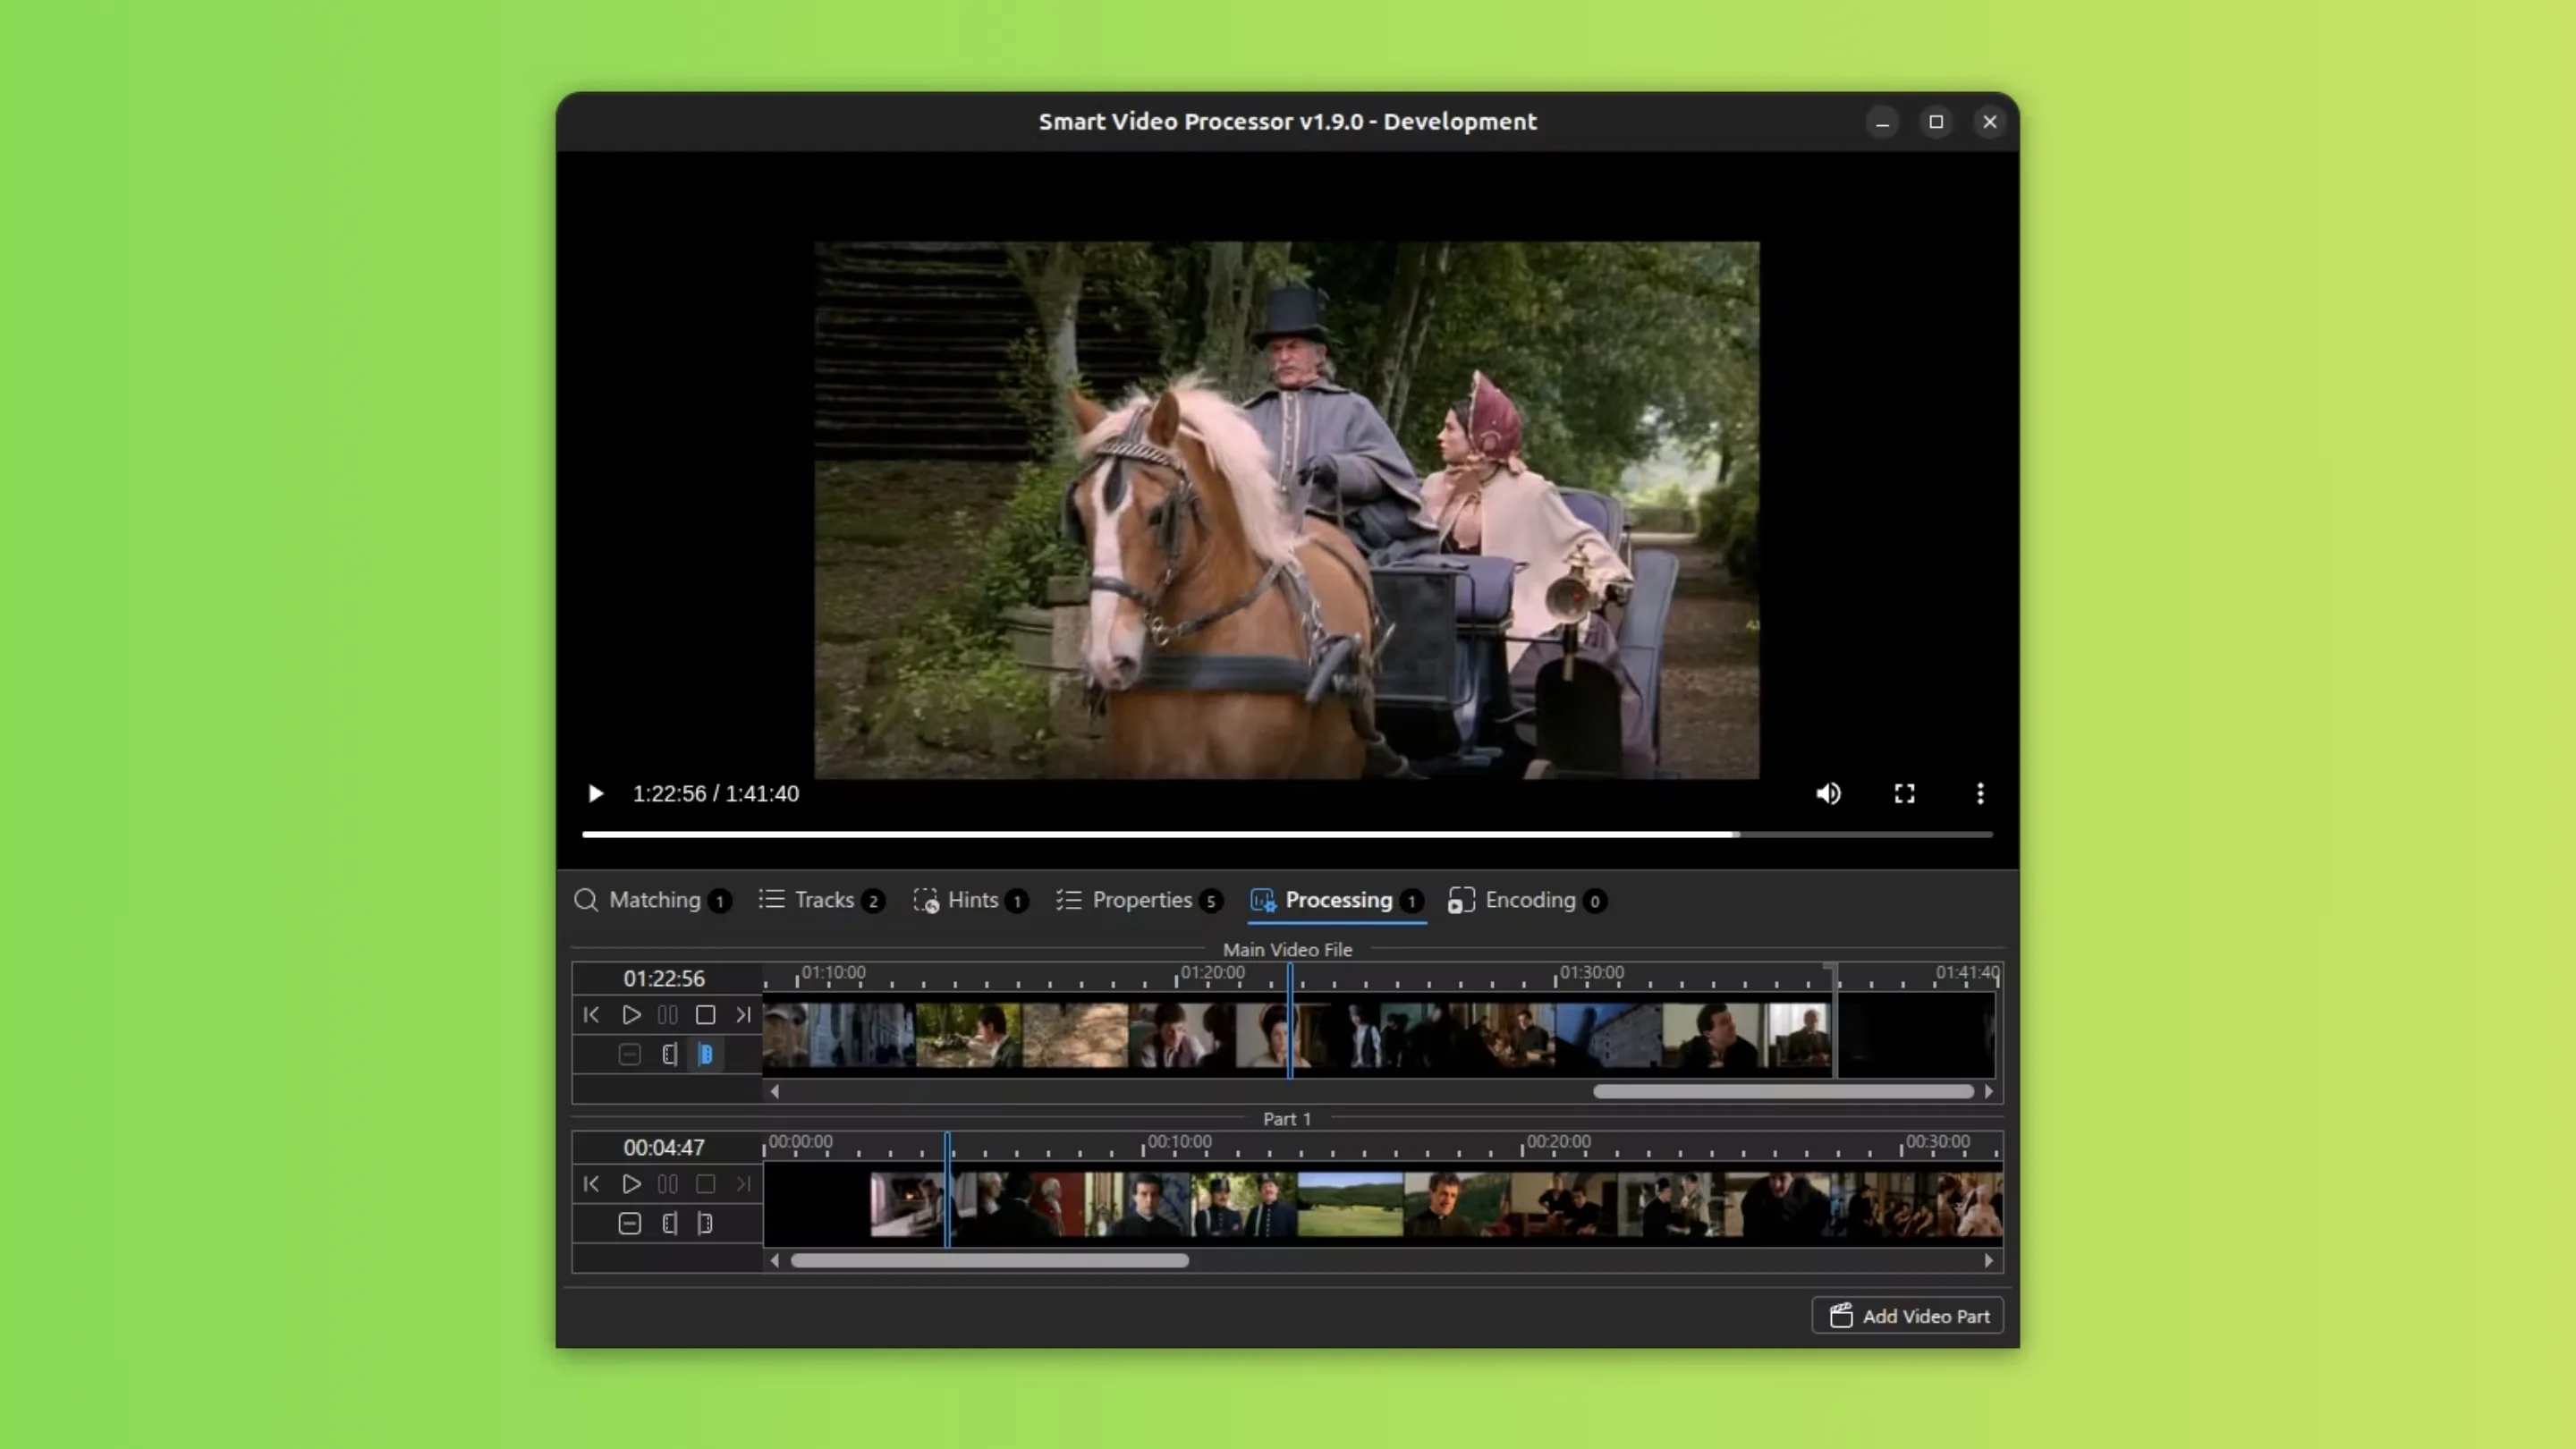Open the player's three-dot options menu
The image size is (2576, 1449).
1980,793
